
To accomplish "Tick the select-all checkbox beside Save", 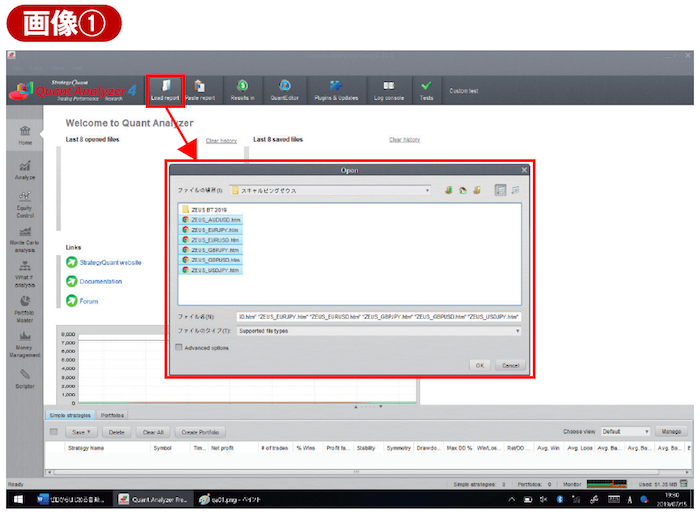I will pos(54,432).
